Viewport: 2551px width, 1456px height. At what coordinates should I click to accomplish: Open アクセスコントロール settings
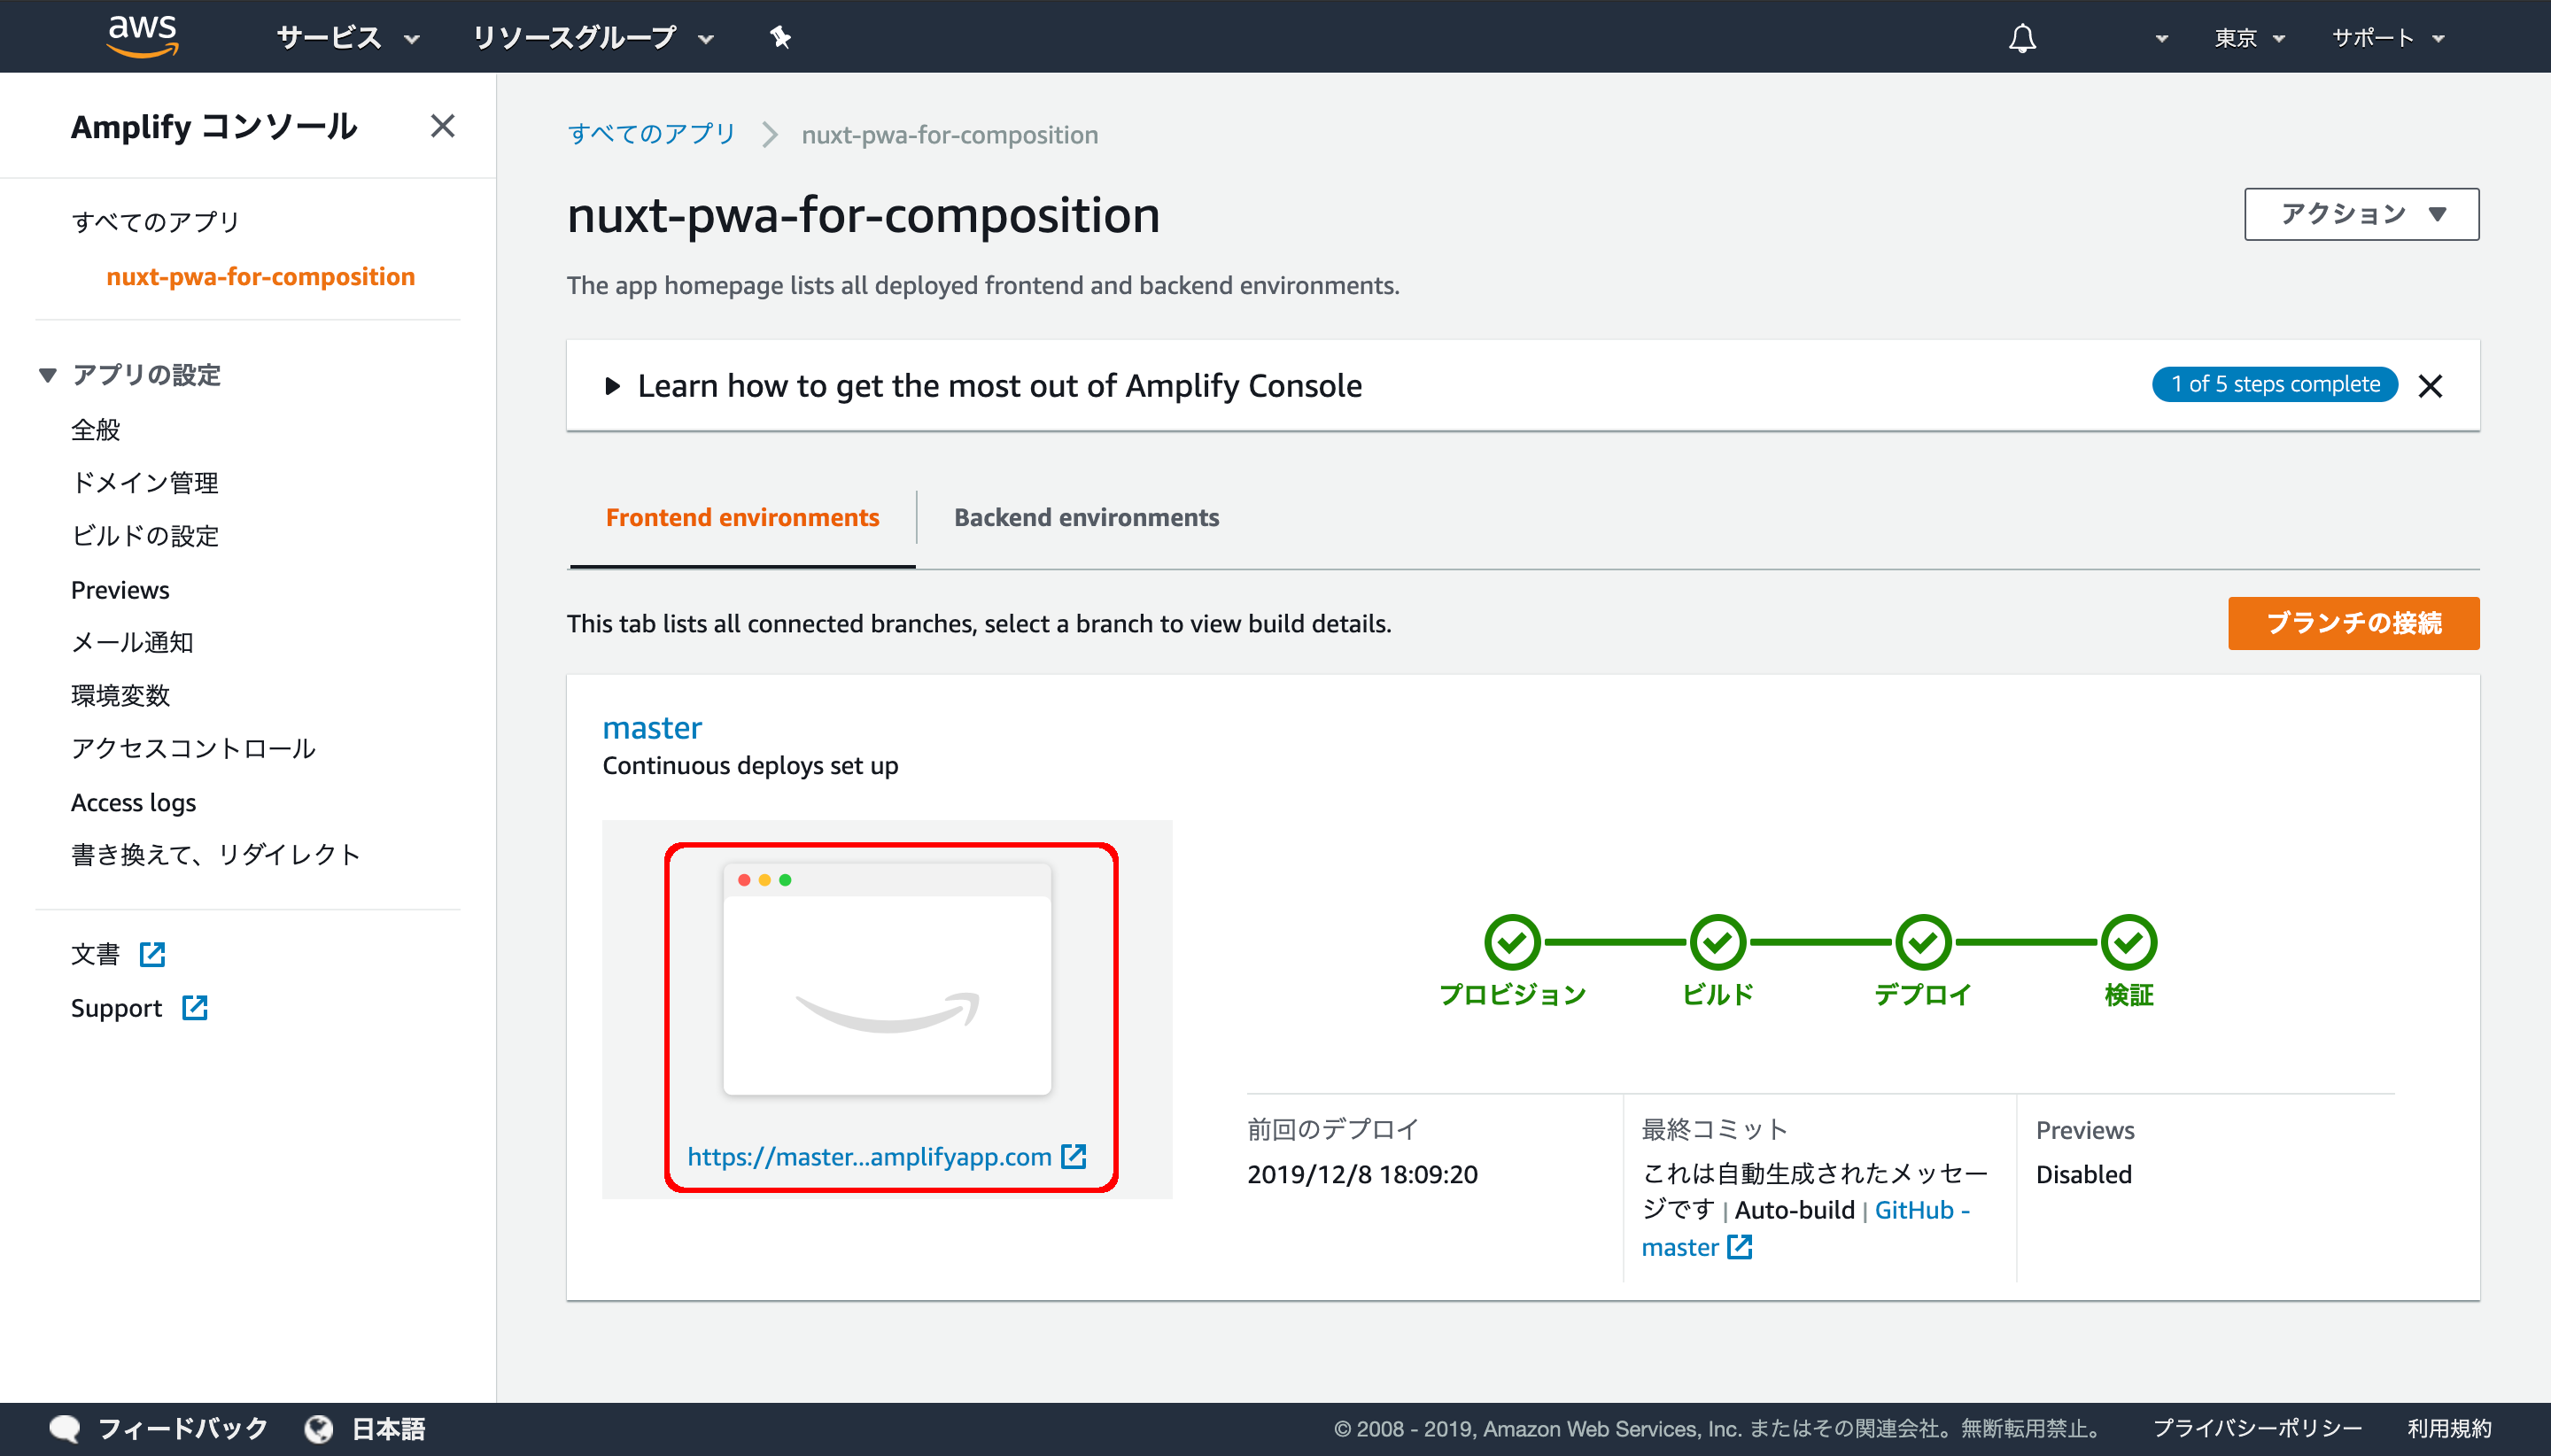click(x=193, y=748)
